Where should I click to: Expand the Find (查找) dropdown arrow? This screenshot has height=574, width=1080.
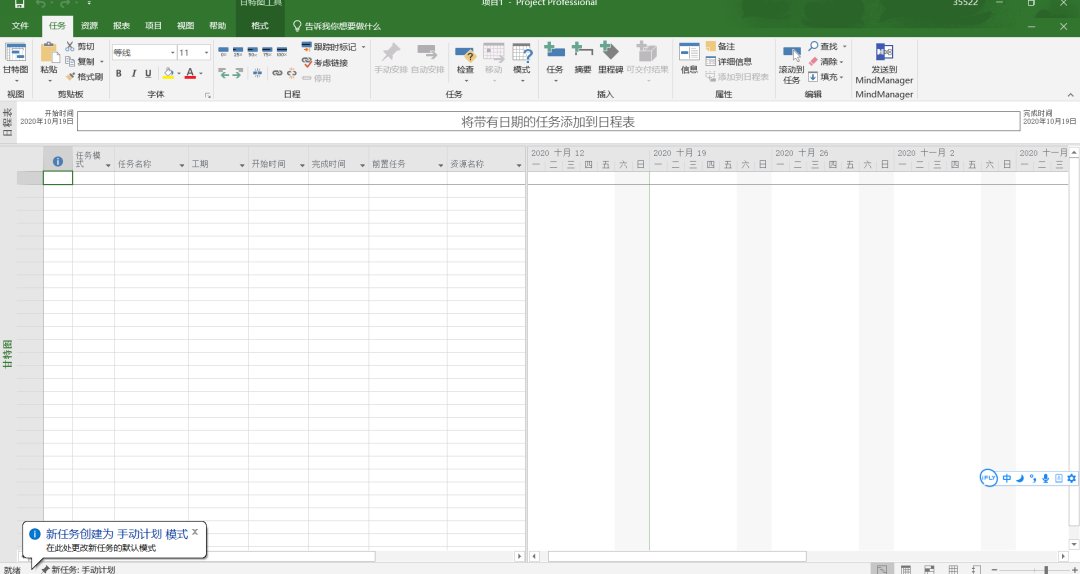pos(844,47)
